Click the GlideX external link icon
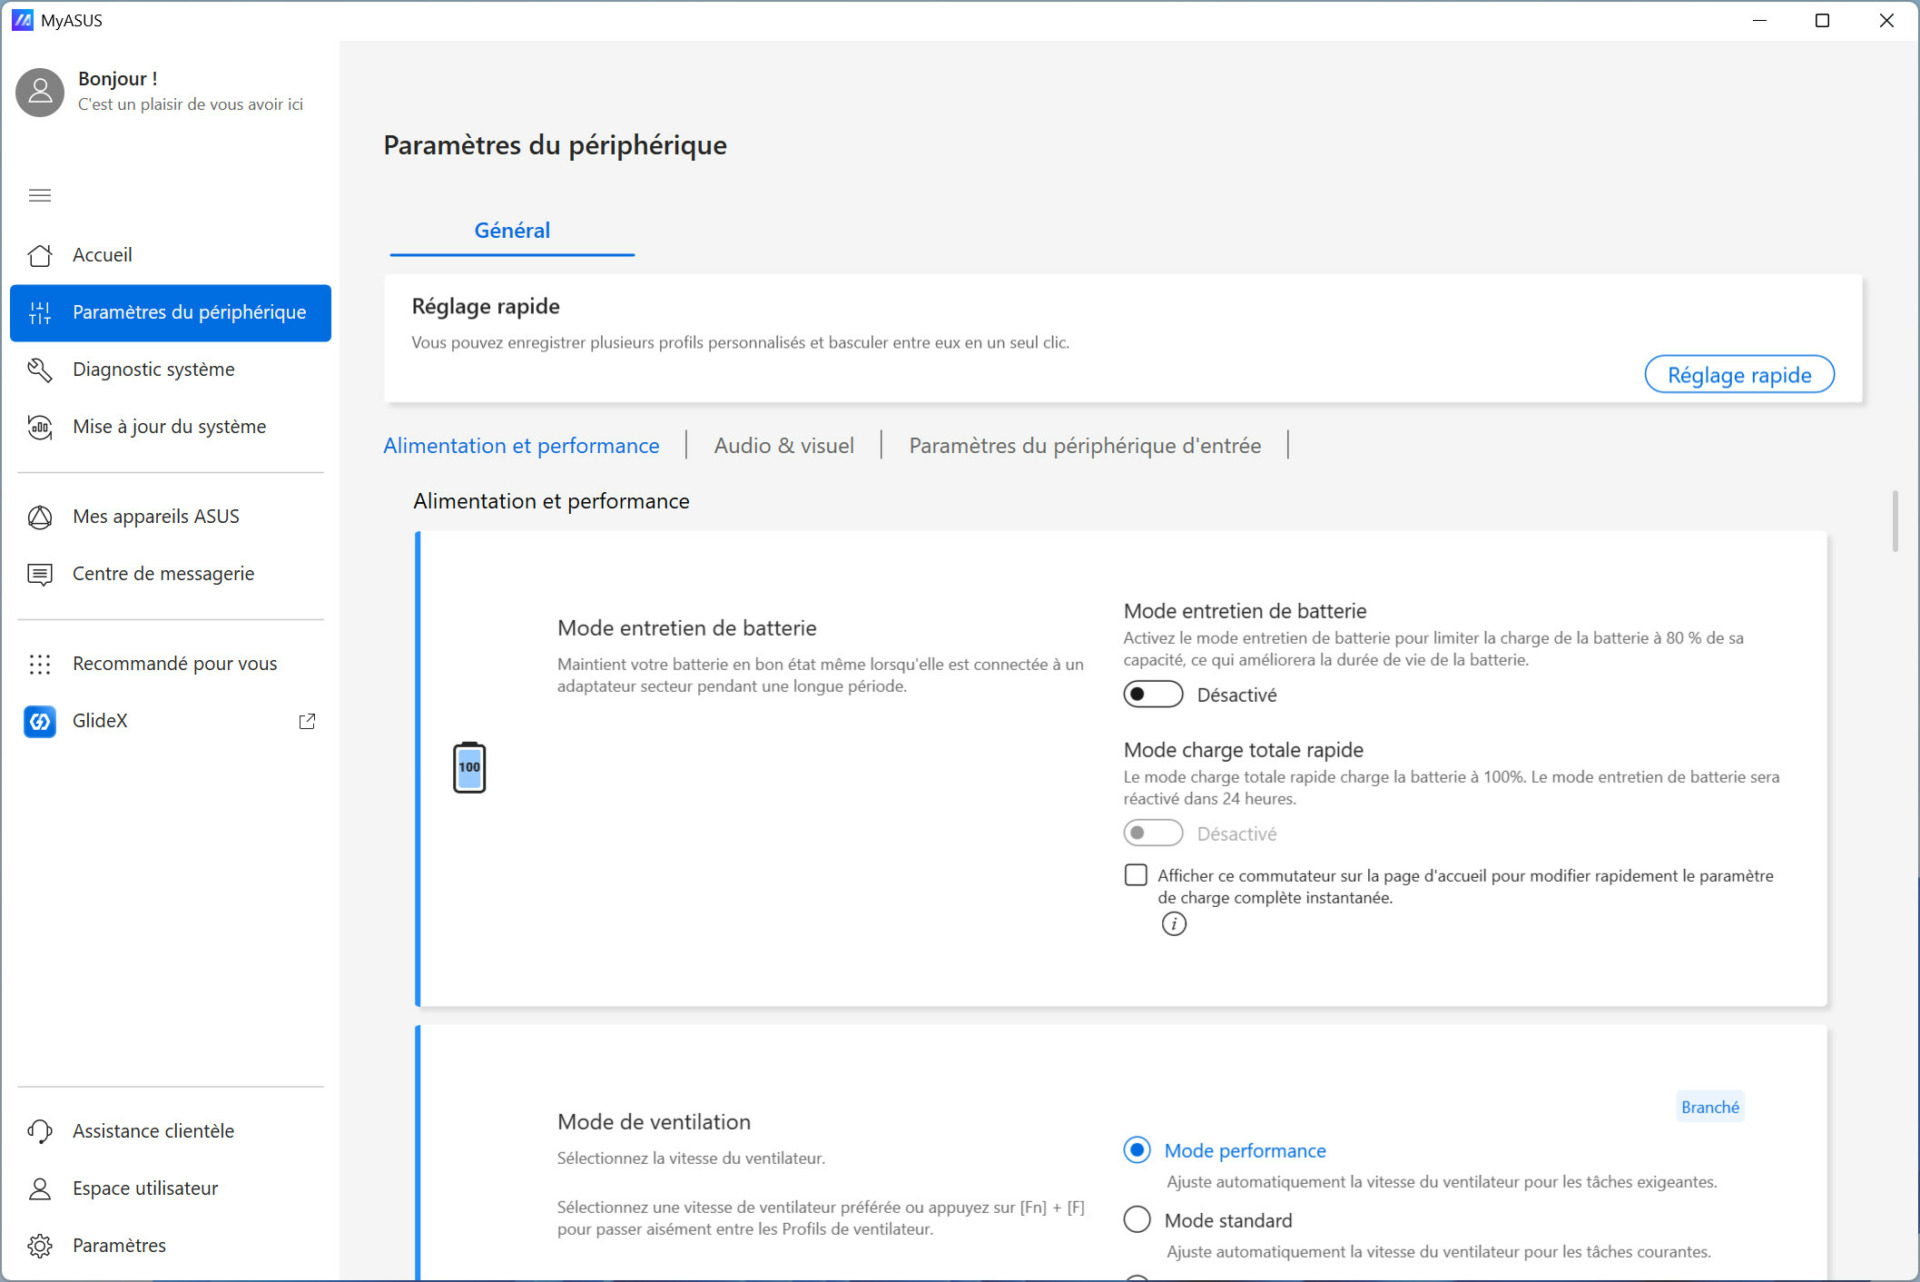 307,720
